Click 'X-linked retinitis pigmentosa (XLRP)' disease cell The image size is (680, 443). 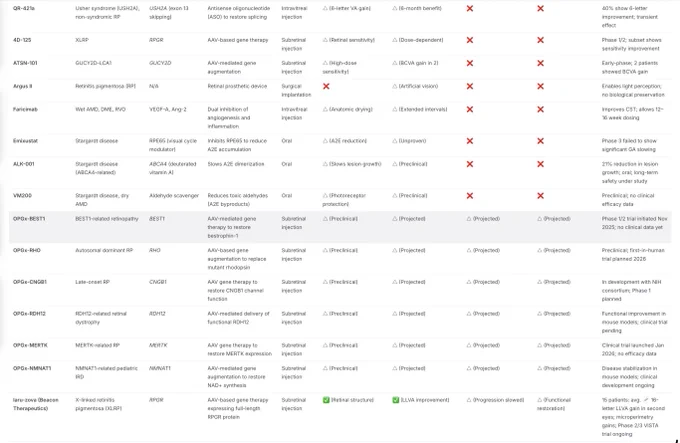(98, 404)
